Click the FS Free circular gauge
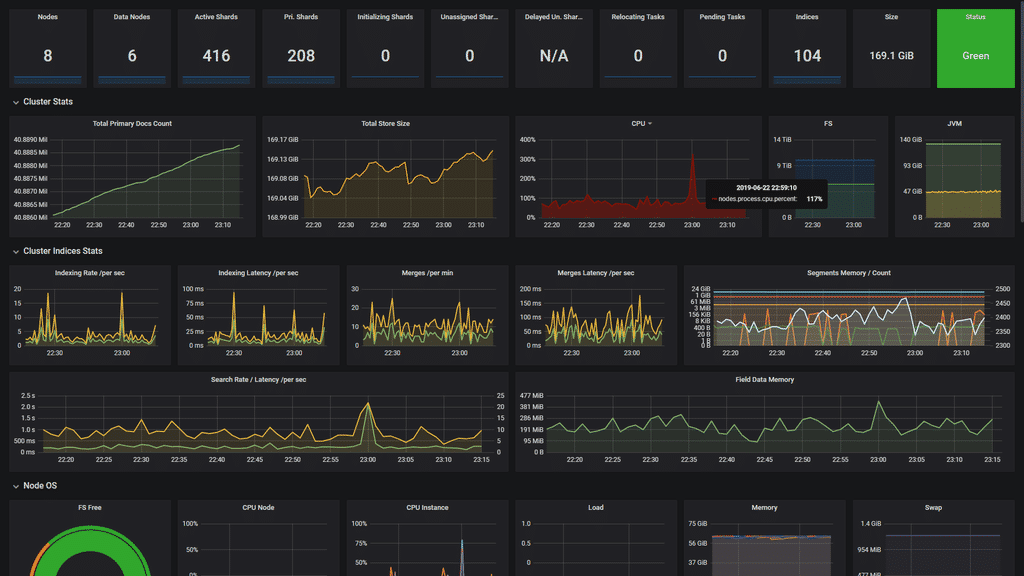This screenshot has height=576, width=1024. (x=90, y=551)
